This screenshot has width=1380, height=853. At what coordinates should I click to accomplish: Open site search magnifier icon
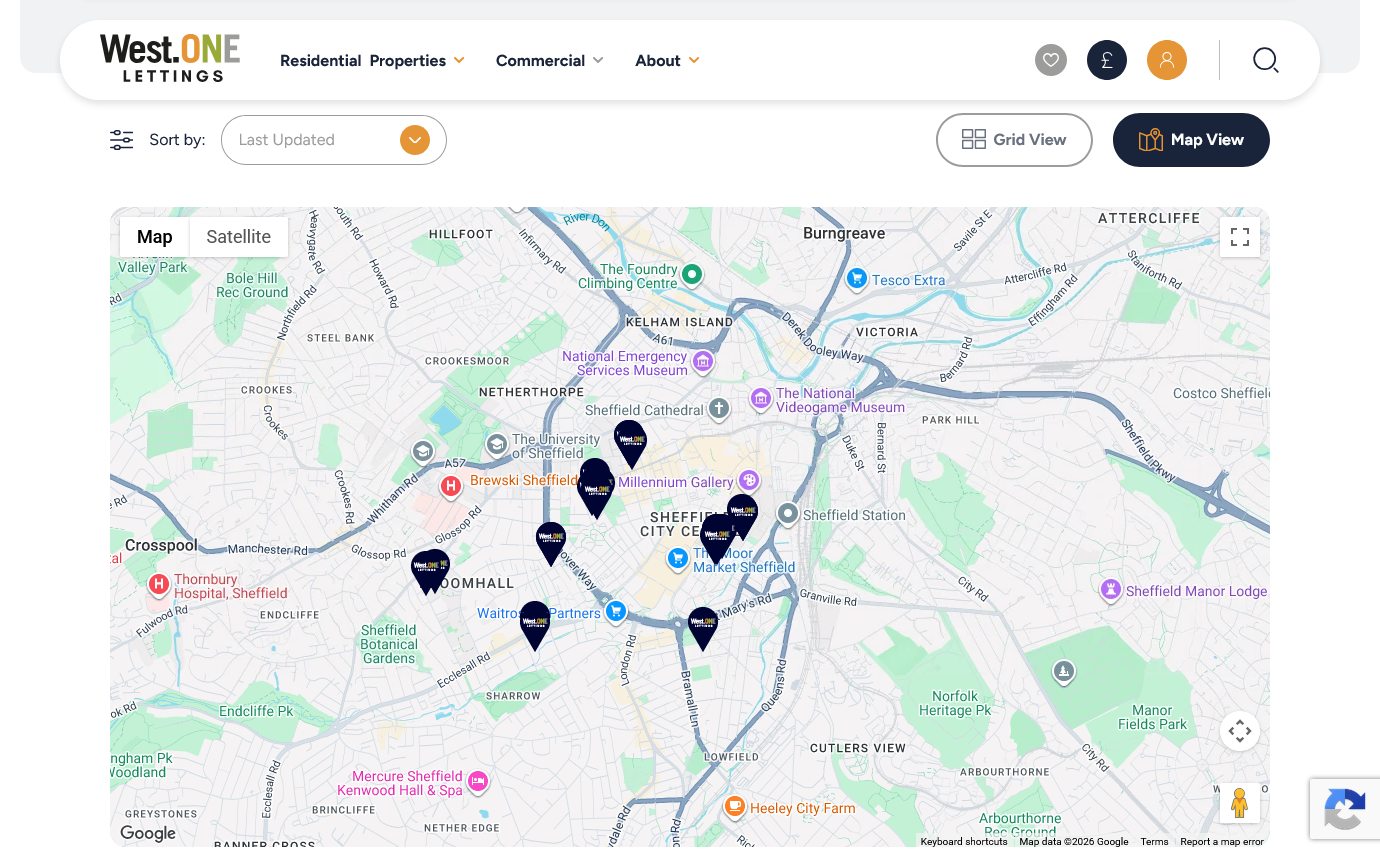click(1265, 60)
